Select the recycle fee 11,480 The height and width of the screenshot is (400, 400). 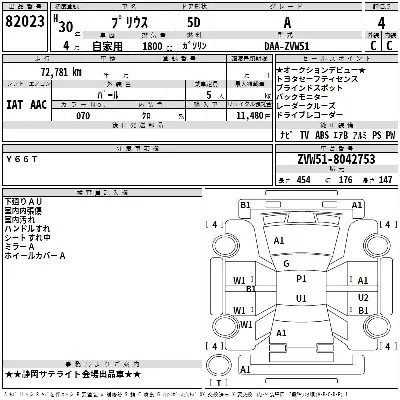pyautogui.click(x=250, y=116)
